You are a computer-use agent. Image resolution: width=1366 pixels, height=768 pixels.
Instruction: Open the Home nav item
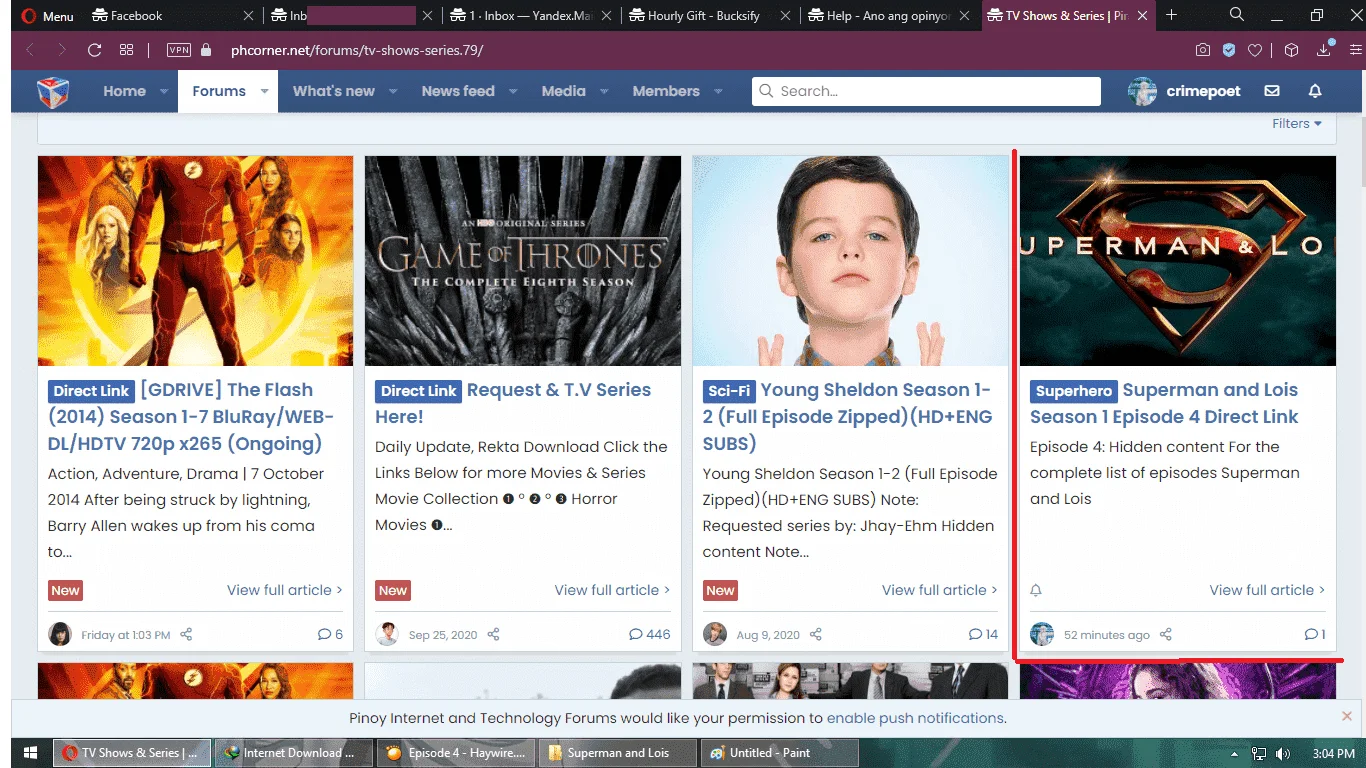124,91
